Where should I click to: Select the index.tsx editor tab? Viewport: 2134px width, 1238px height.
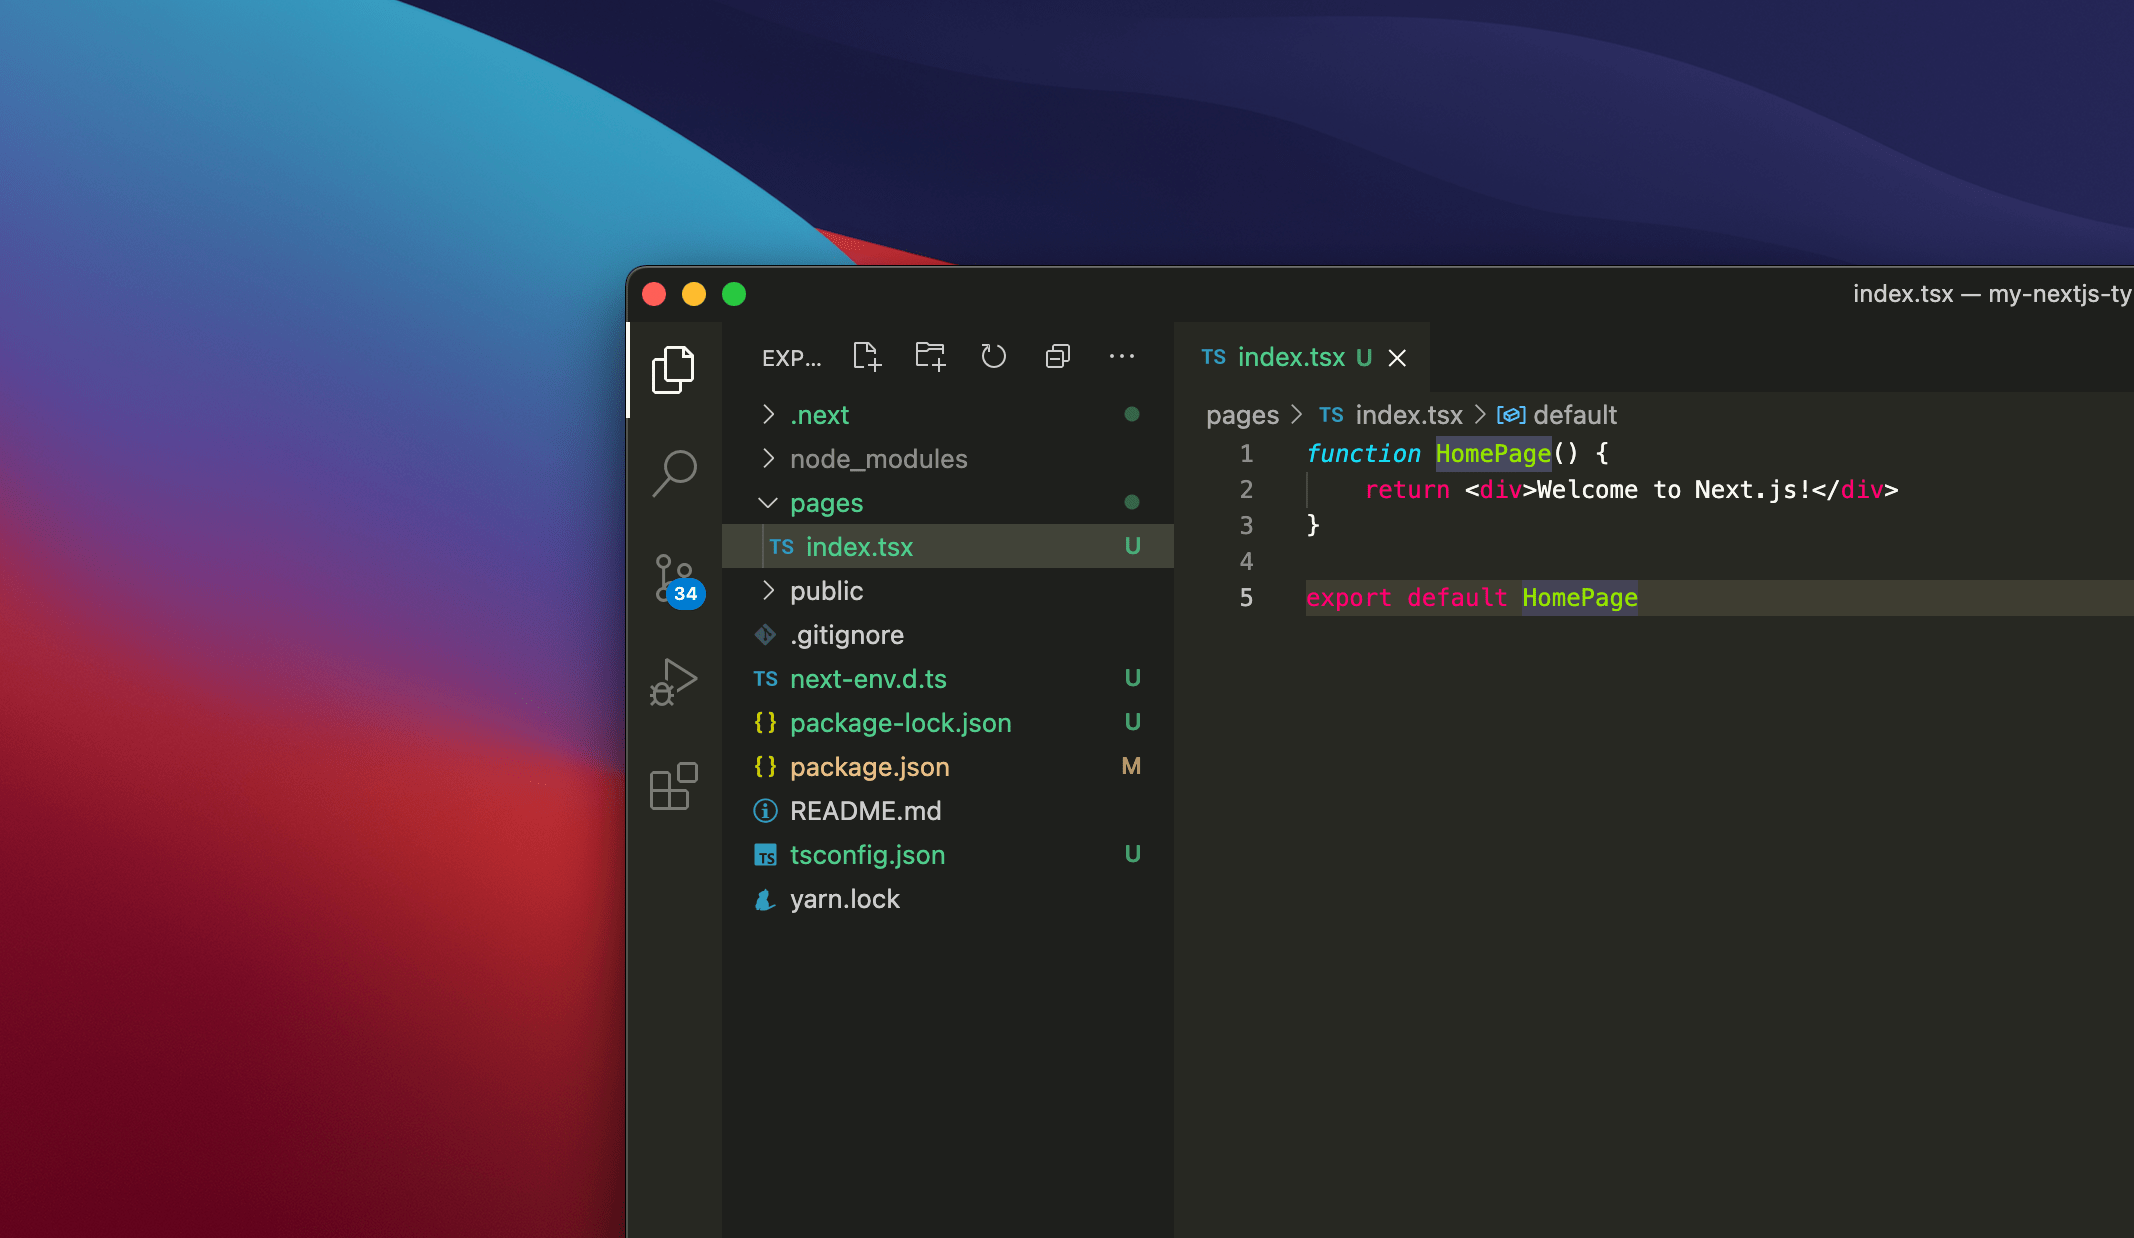tap(1289, 357)
